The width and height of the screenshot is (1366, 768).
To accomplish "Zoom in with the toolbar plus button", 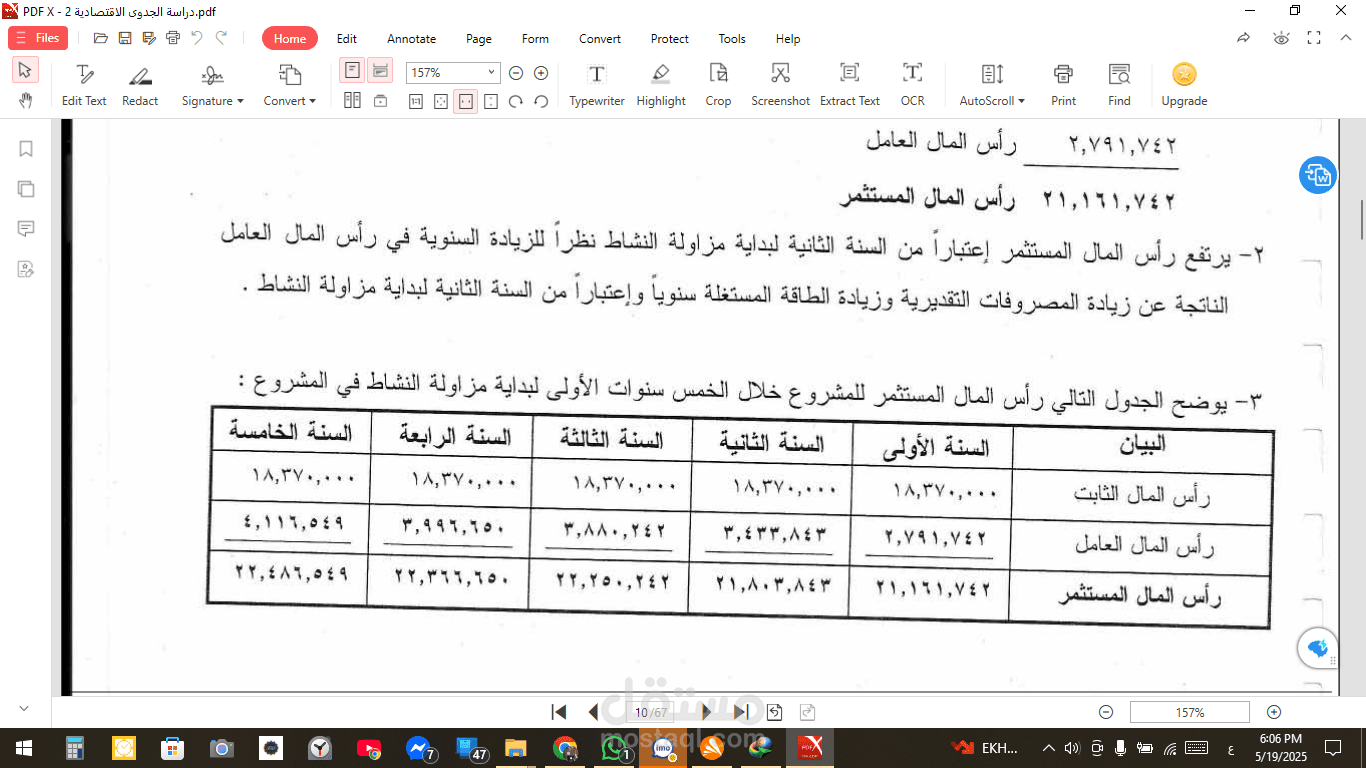I will tap(541, 73).
